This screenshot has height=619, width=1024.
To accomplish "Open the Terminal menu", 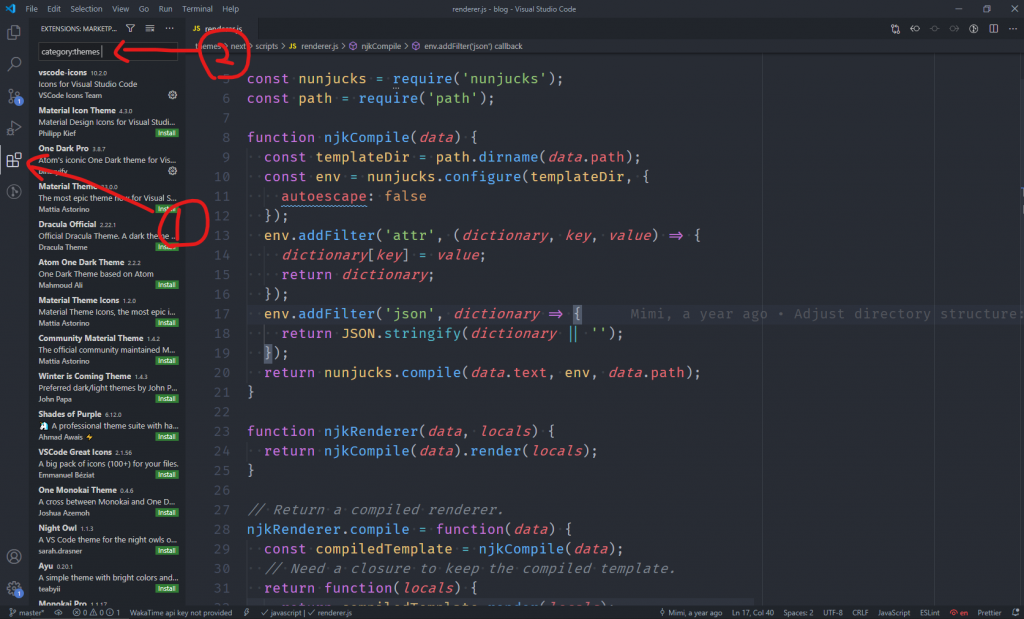I will pos(197,9).
